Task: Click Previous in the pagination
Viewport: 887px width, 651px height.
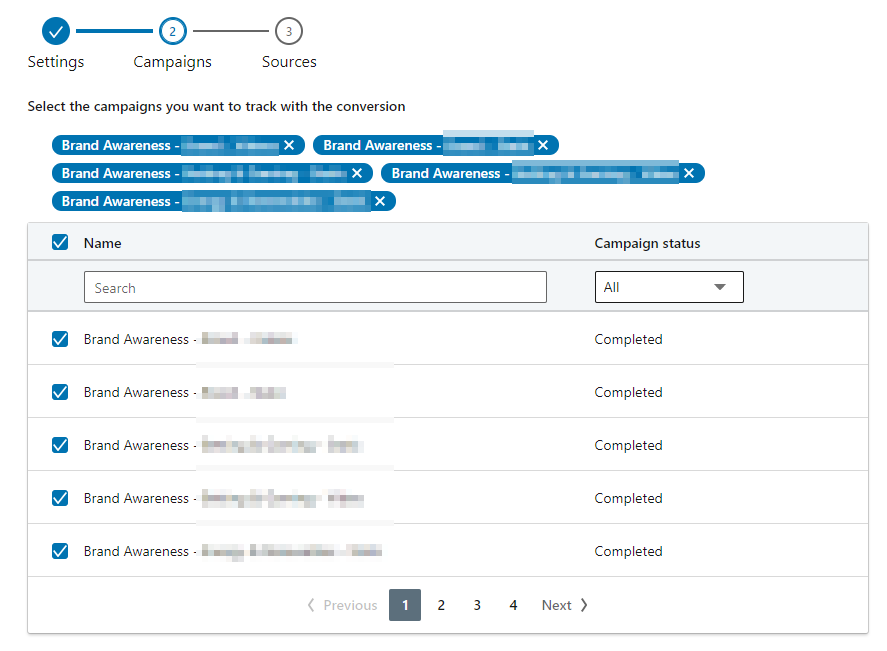Action: click(x=342, y=605)
